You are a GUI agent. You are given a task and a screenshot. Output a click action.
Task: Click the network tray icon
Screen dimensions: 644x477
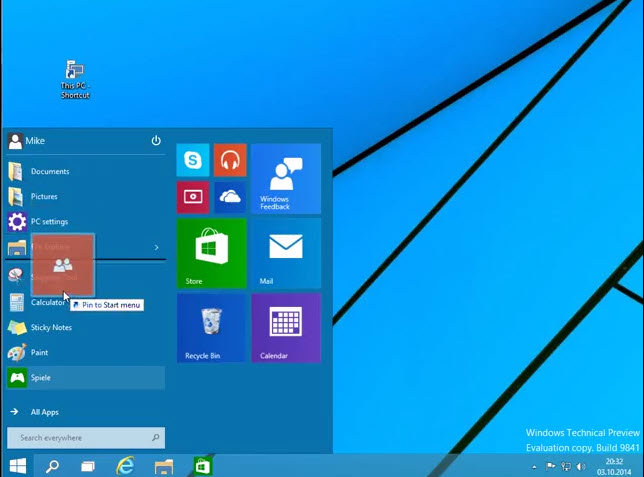pos(566,466)
